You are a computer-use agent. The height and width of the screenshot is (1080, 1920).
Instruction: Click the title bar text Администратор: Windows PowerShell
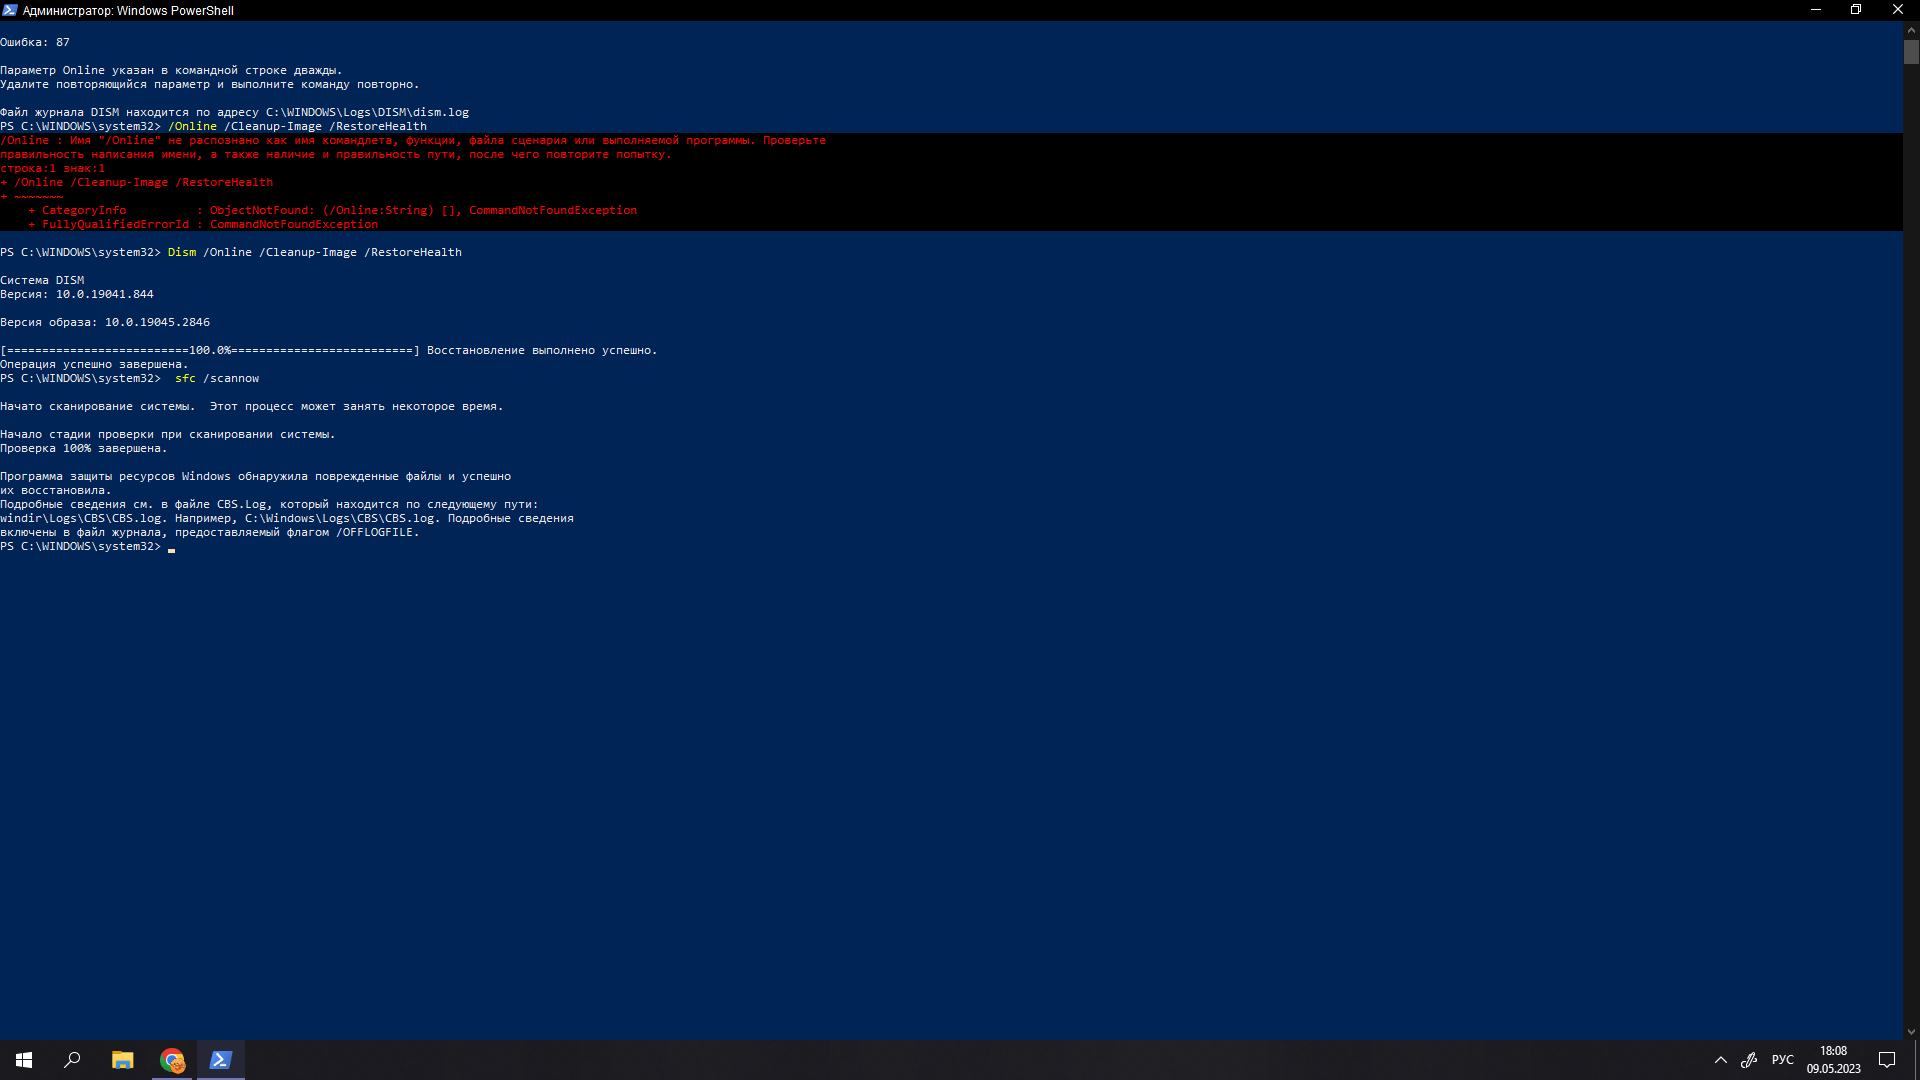(128, 11)
